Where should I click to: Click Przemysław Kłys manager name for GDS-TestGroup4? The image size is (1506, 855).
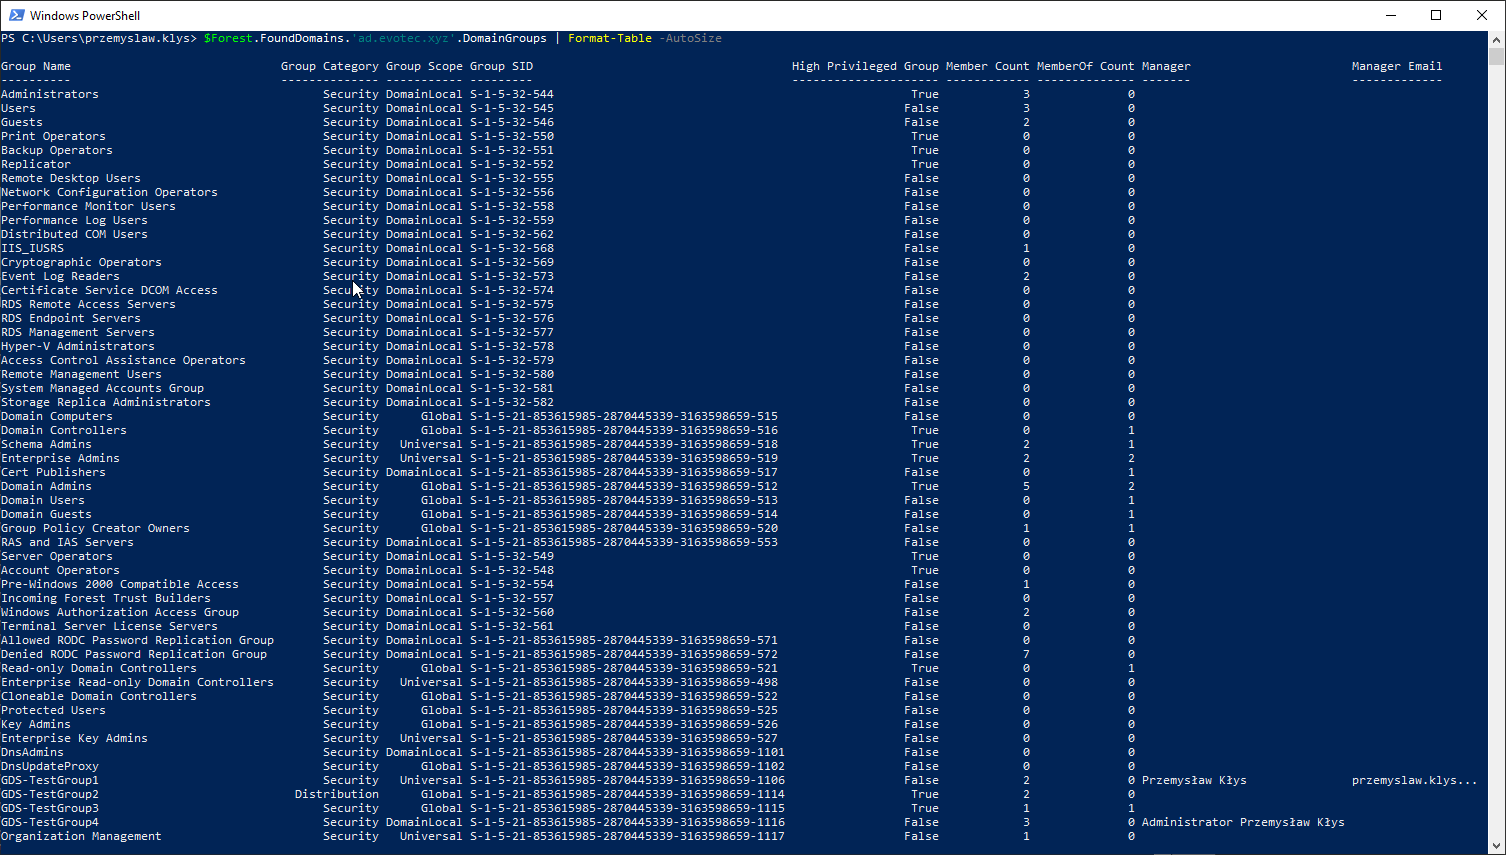[x=1295, y=821]
